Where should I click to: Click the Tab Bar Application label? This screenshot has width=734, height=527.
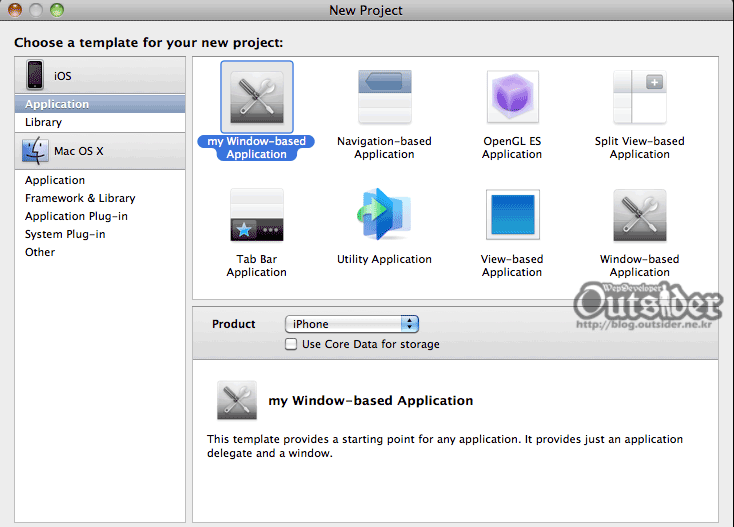257,266
